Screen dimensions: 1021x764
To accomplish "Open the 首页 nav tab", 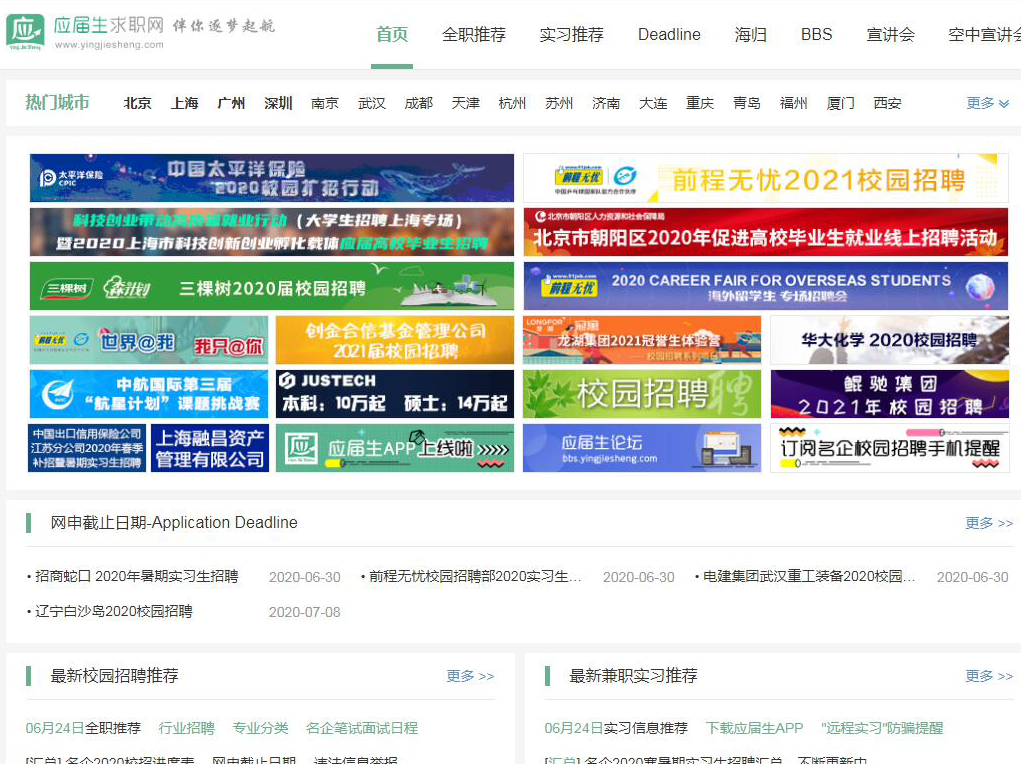I will (392, 35).
